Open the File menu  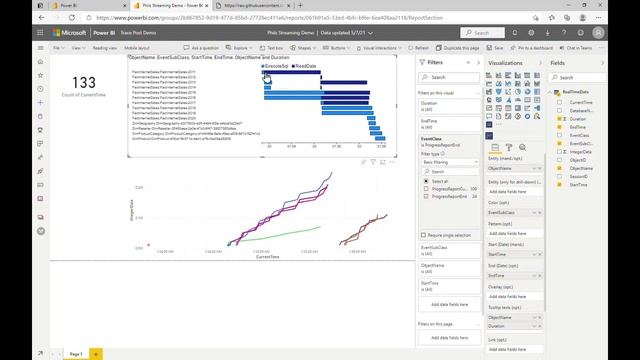[x=58, y=48]
